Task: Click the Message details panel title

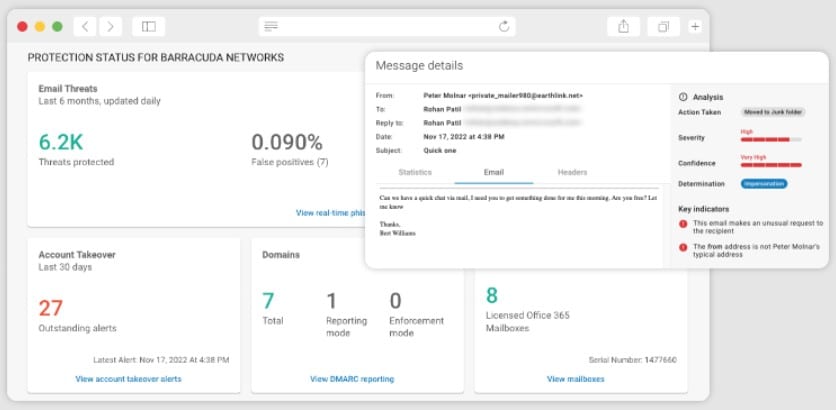Action: click(419, 66)
